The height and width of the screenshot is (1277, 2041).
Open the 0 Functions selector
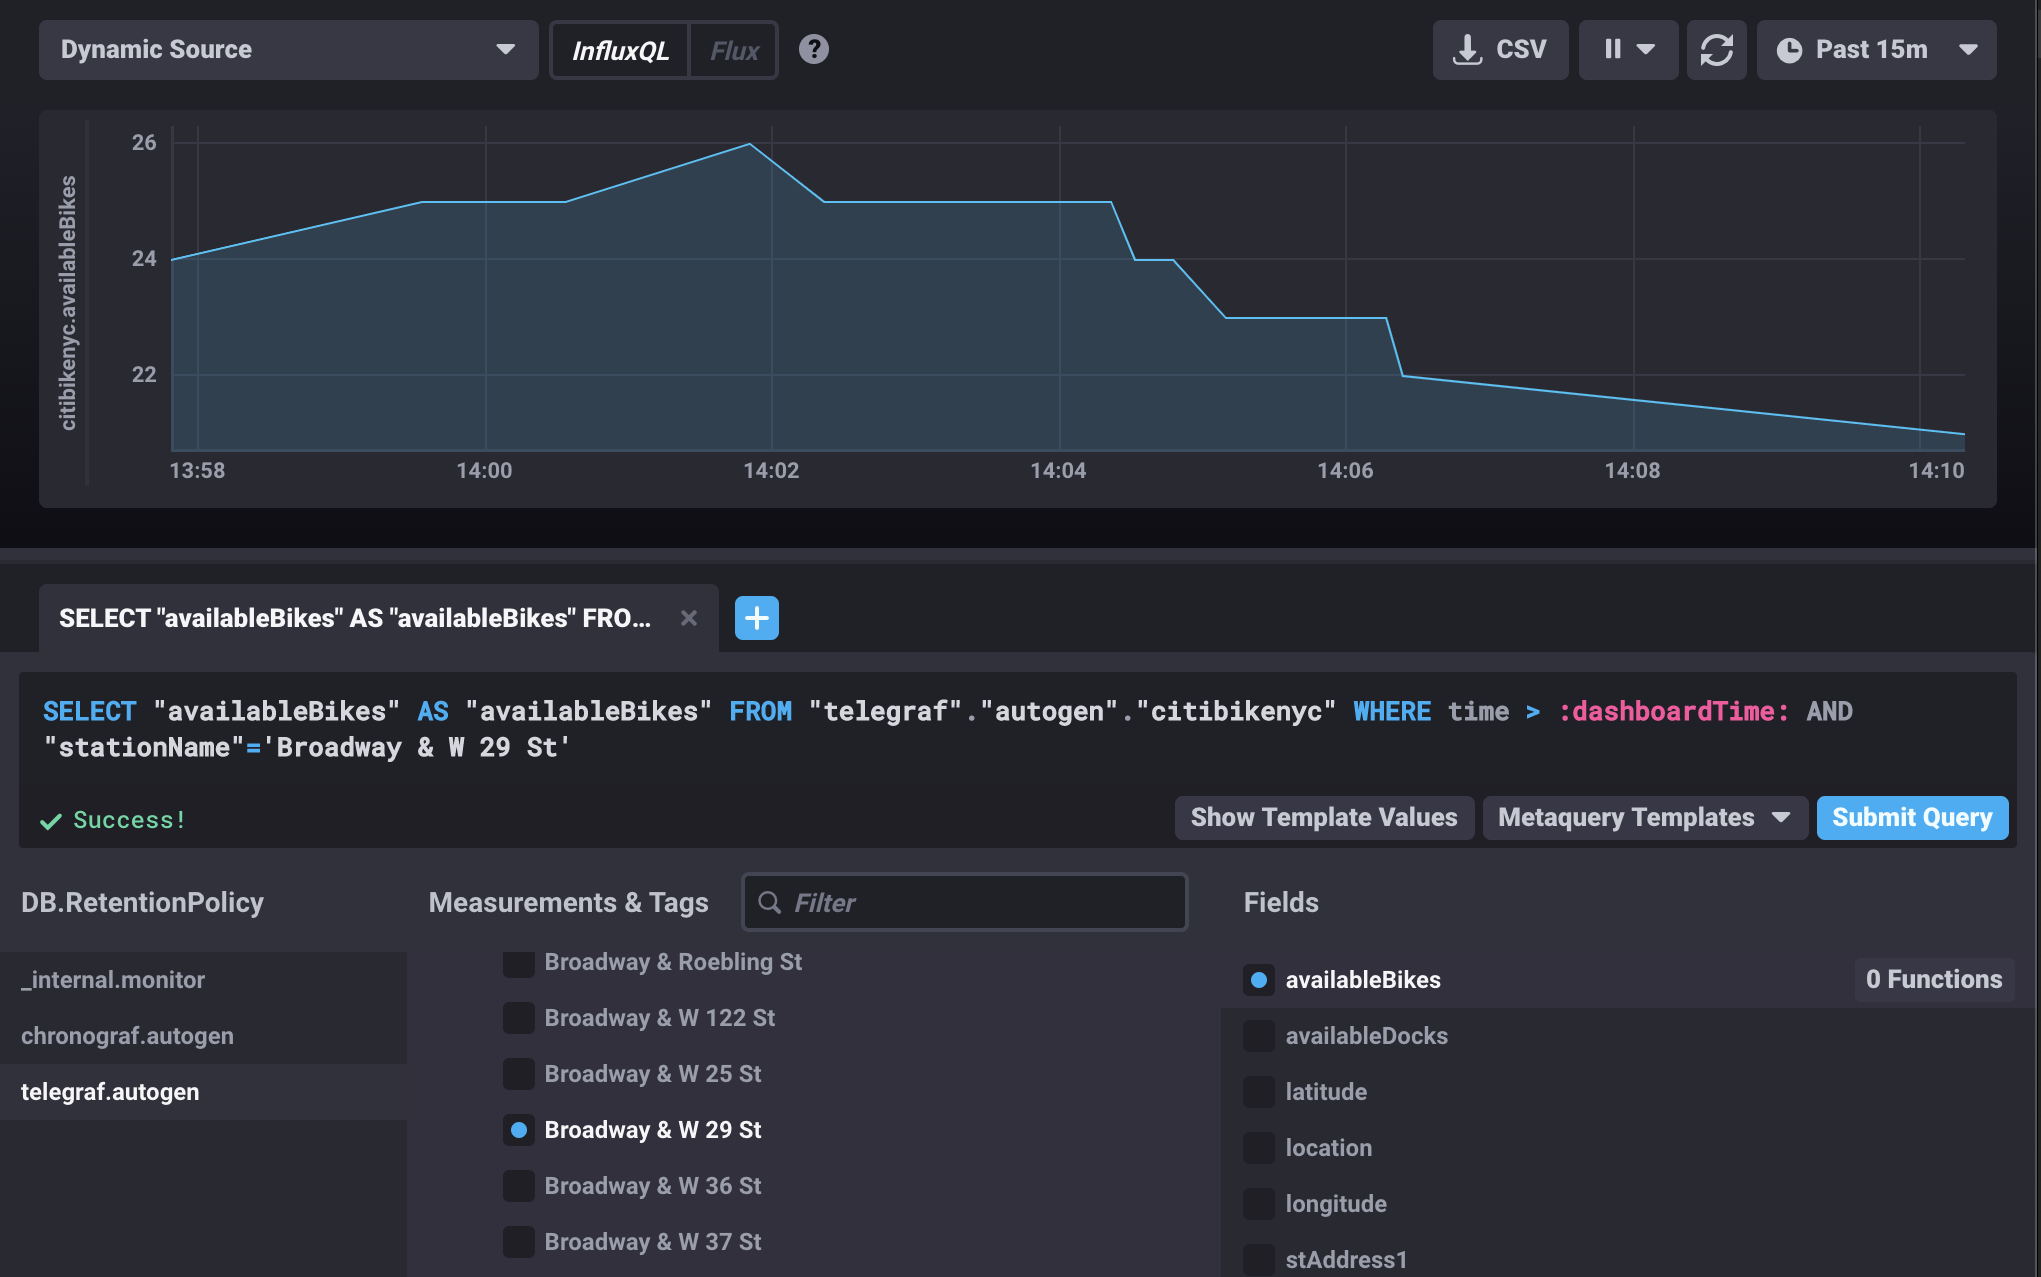1933,979
